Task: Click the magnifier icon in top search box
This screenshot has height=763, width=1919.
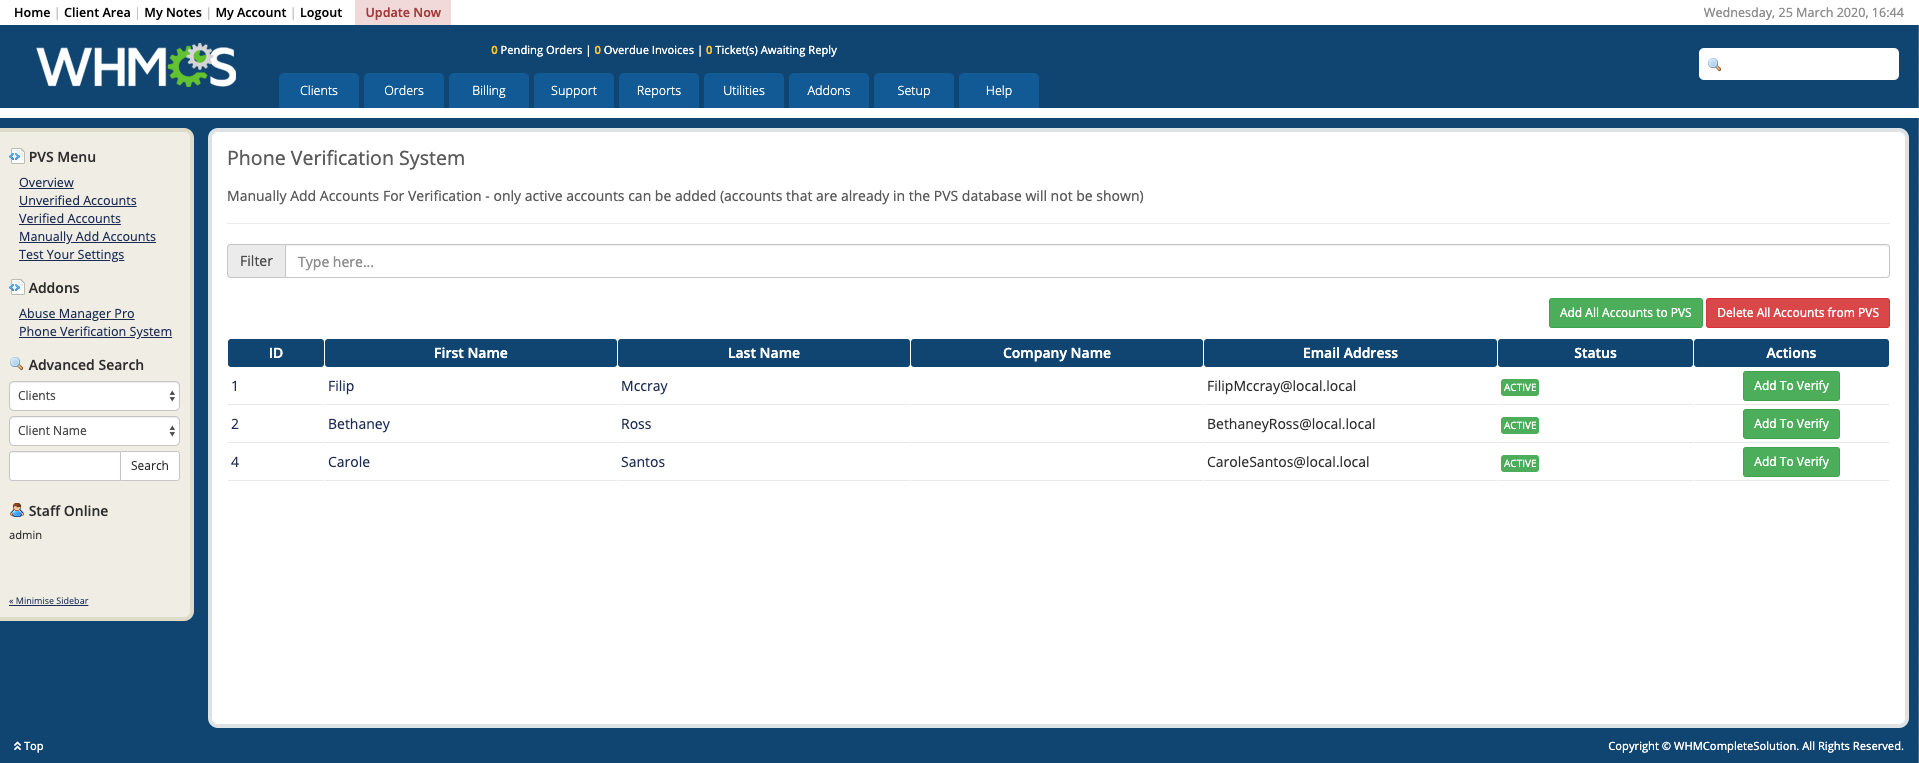Action: click(1714, 65)
